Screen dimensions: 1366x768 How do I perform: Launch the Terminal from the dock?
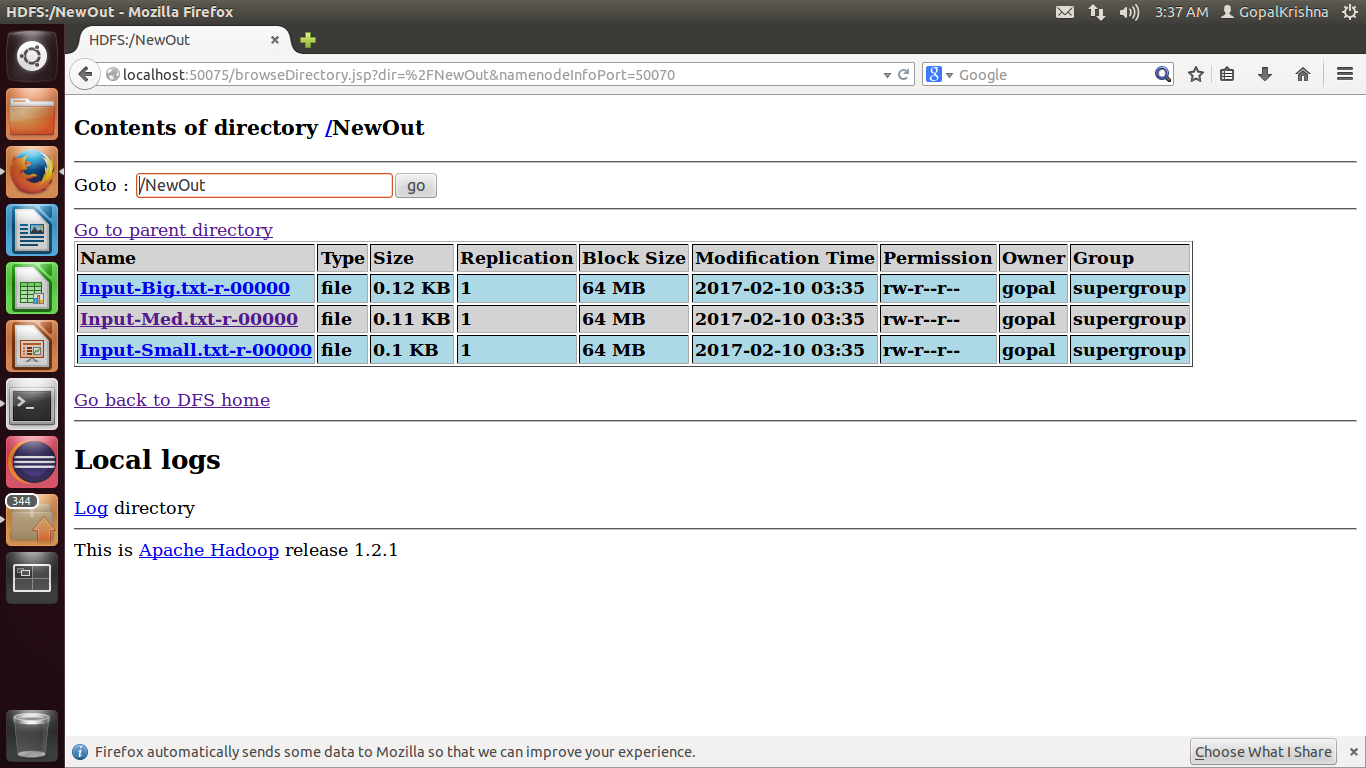pyautogui.click(x=32, y=404)
